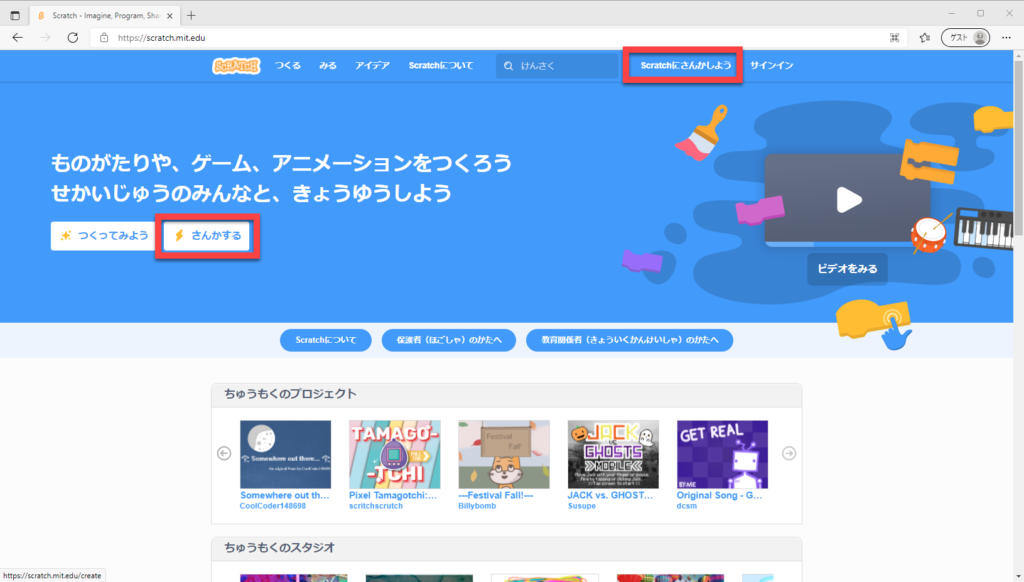Reload the page with the refresh icon

[73, 37]
